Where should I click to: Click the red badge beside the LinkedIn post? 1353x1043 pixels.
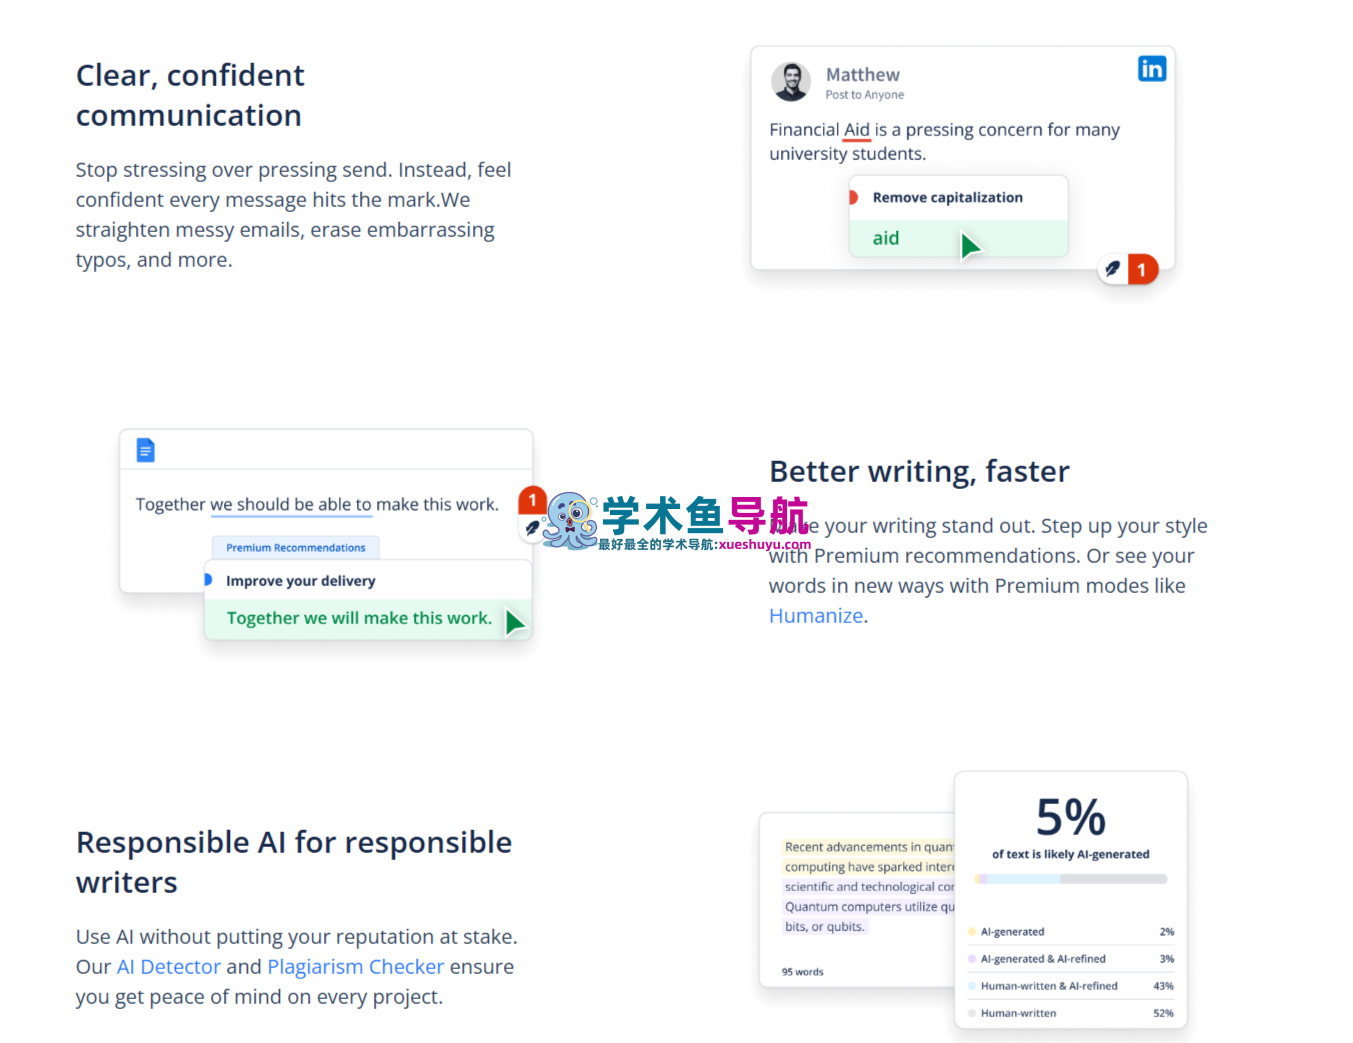tap(1142, 270)
